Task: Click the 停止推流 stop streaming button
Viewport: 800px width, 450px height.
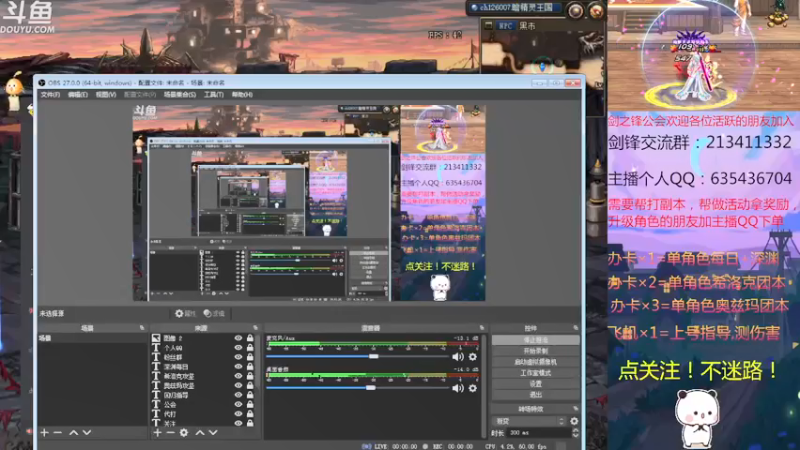Action: (535, 340)
